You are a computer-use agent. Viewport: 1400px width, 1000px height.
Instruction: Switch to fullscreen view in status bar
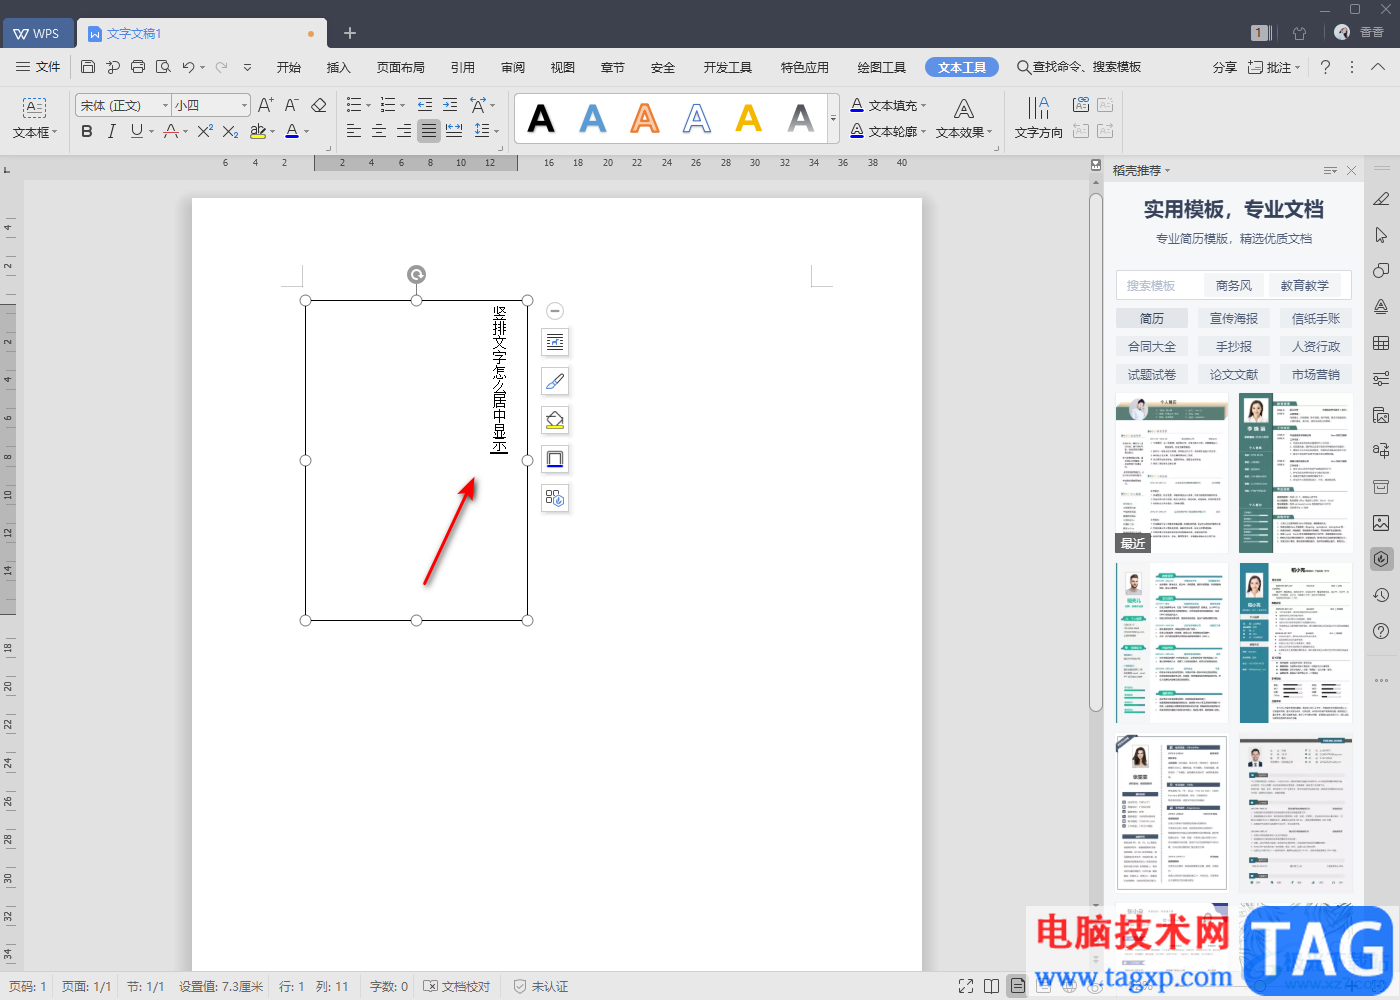tap(966, 986)
